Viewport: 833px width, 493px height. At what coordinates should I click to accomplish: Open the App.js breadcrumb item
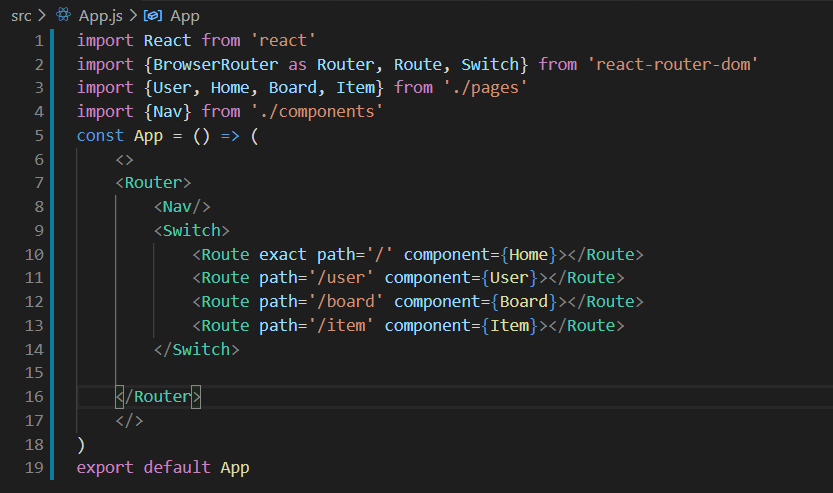coord(100,16)
